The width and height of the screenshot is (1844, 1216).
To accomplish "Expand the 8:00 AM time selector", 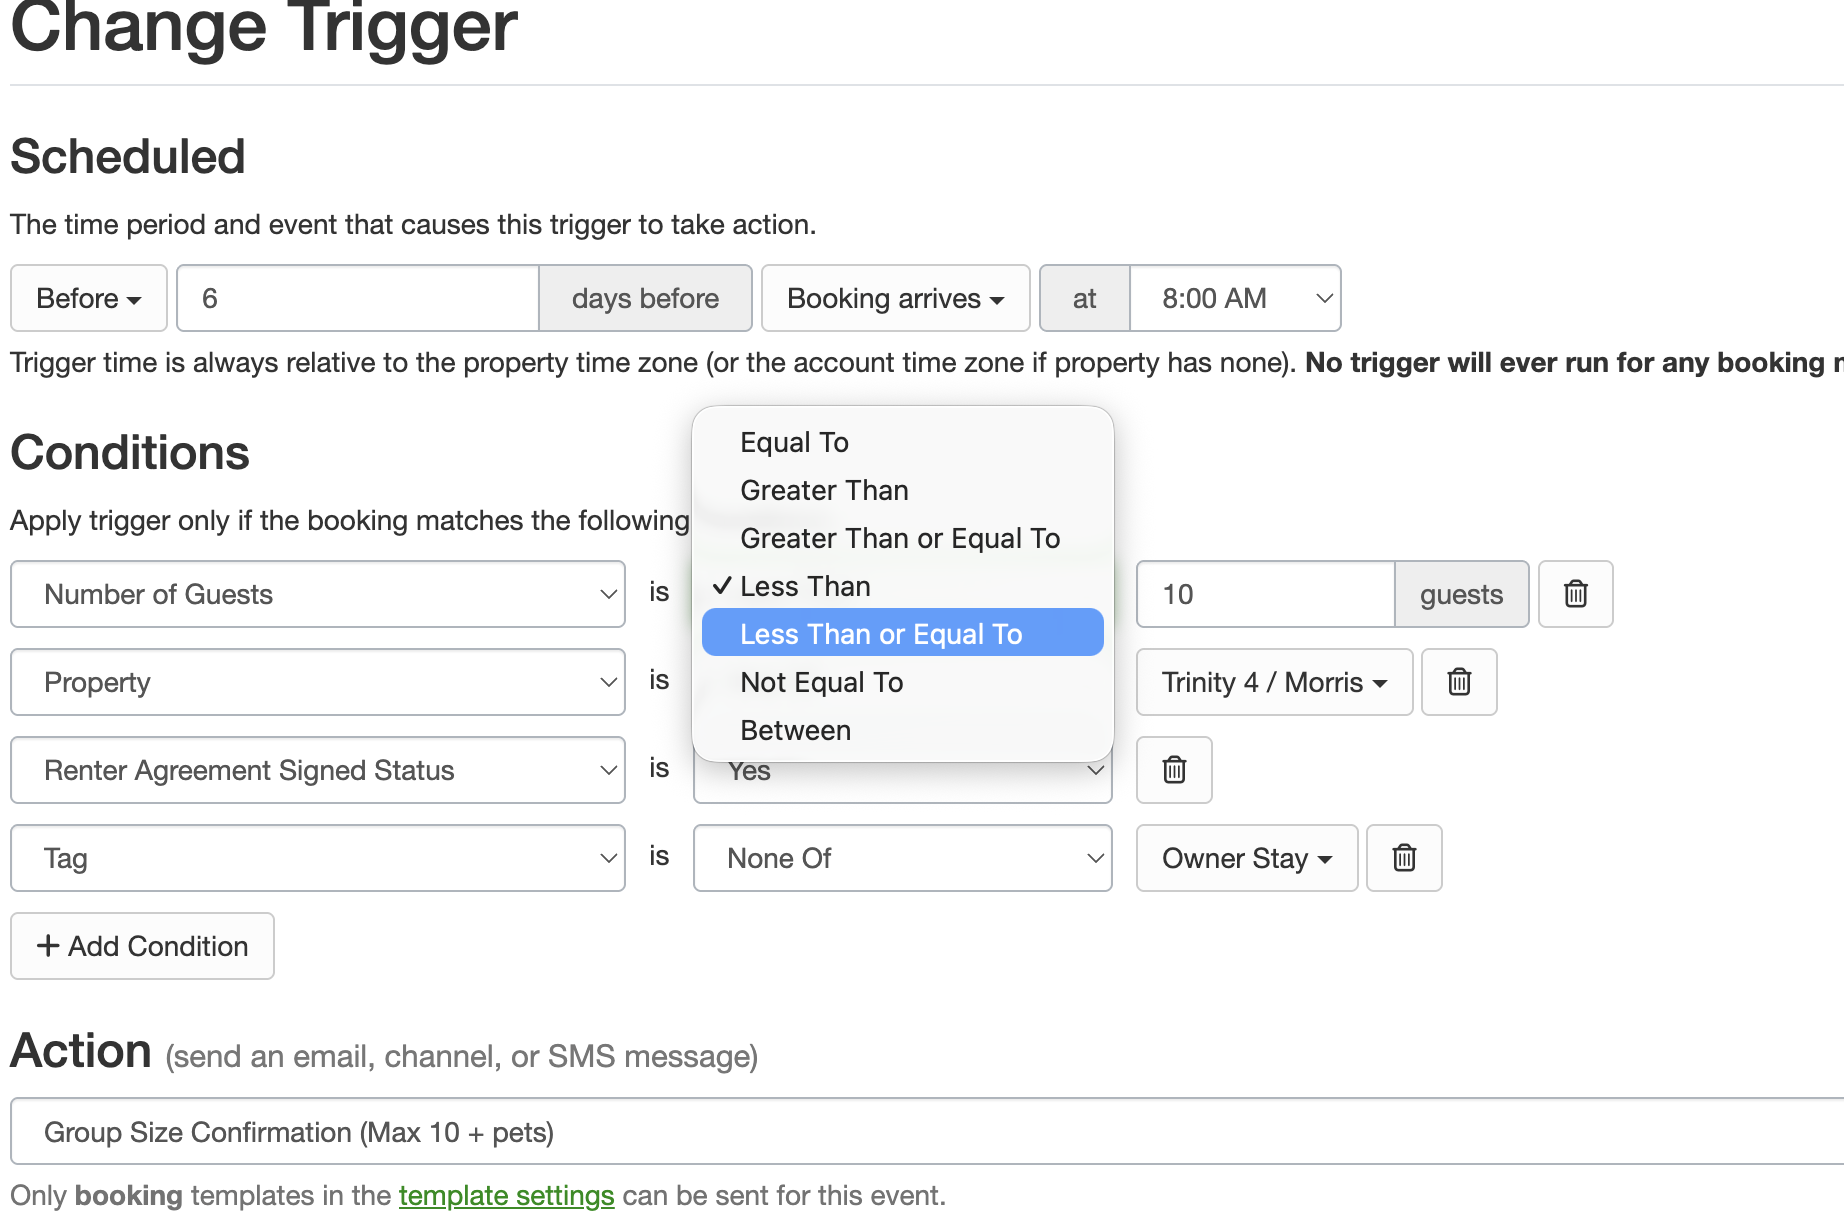I will 1235,298.
